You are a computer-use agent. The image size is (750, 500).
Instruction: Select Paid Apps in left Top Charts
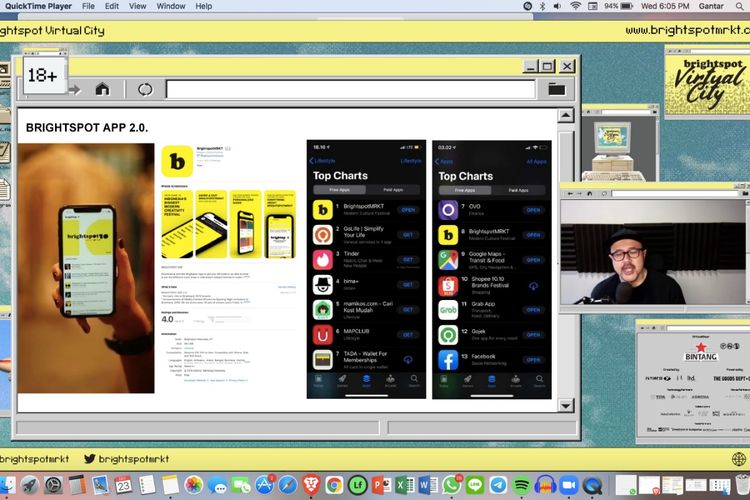point(393,190)
